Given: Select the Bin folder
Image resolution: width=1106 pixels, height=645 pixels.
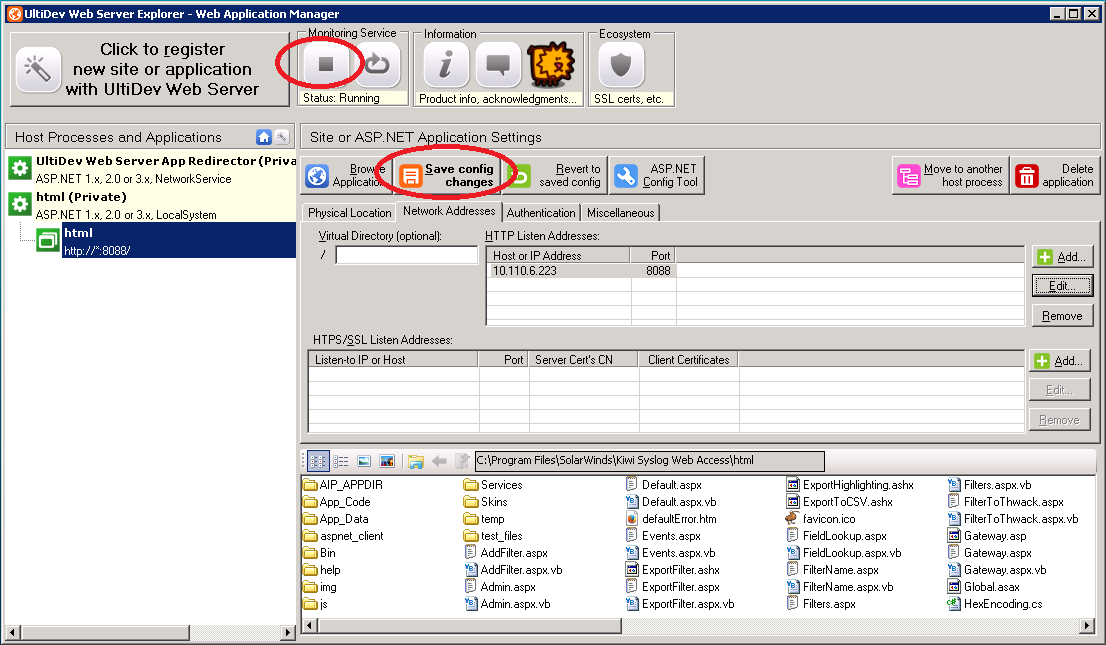Looking at the screenshot, I should [x=320, y=553].
